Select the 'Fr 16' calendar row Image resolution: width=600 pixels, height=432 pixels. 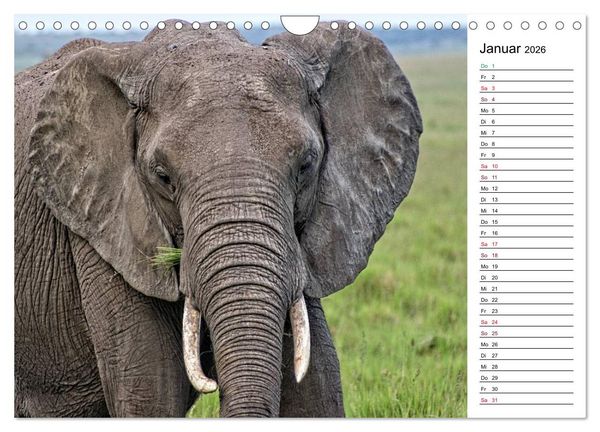[x=527, y=233]
